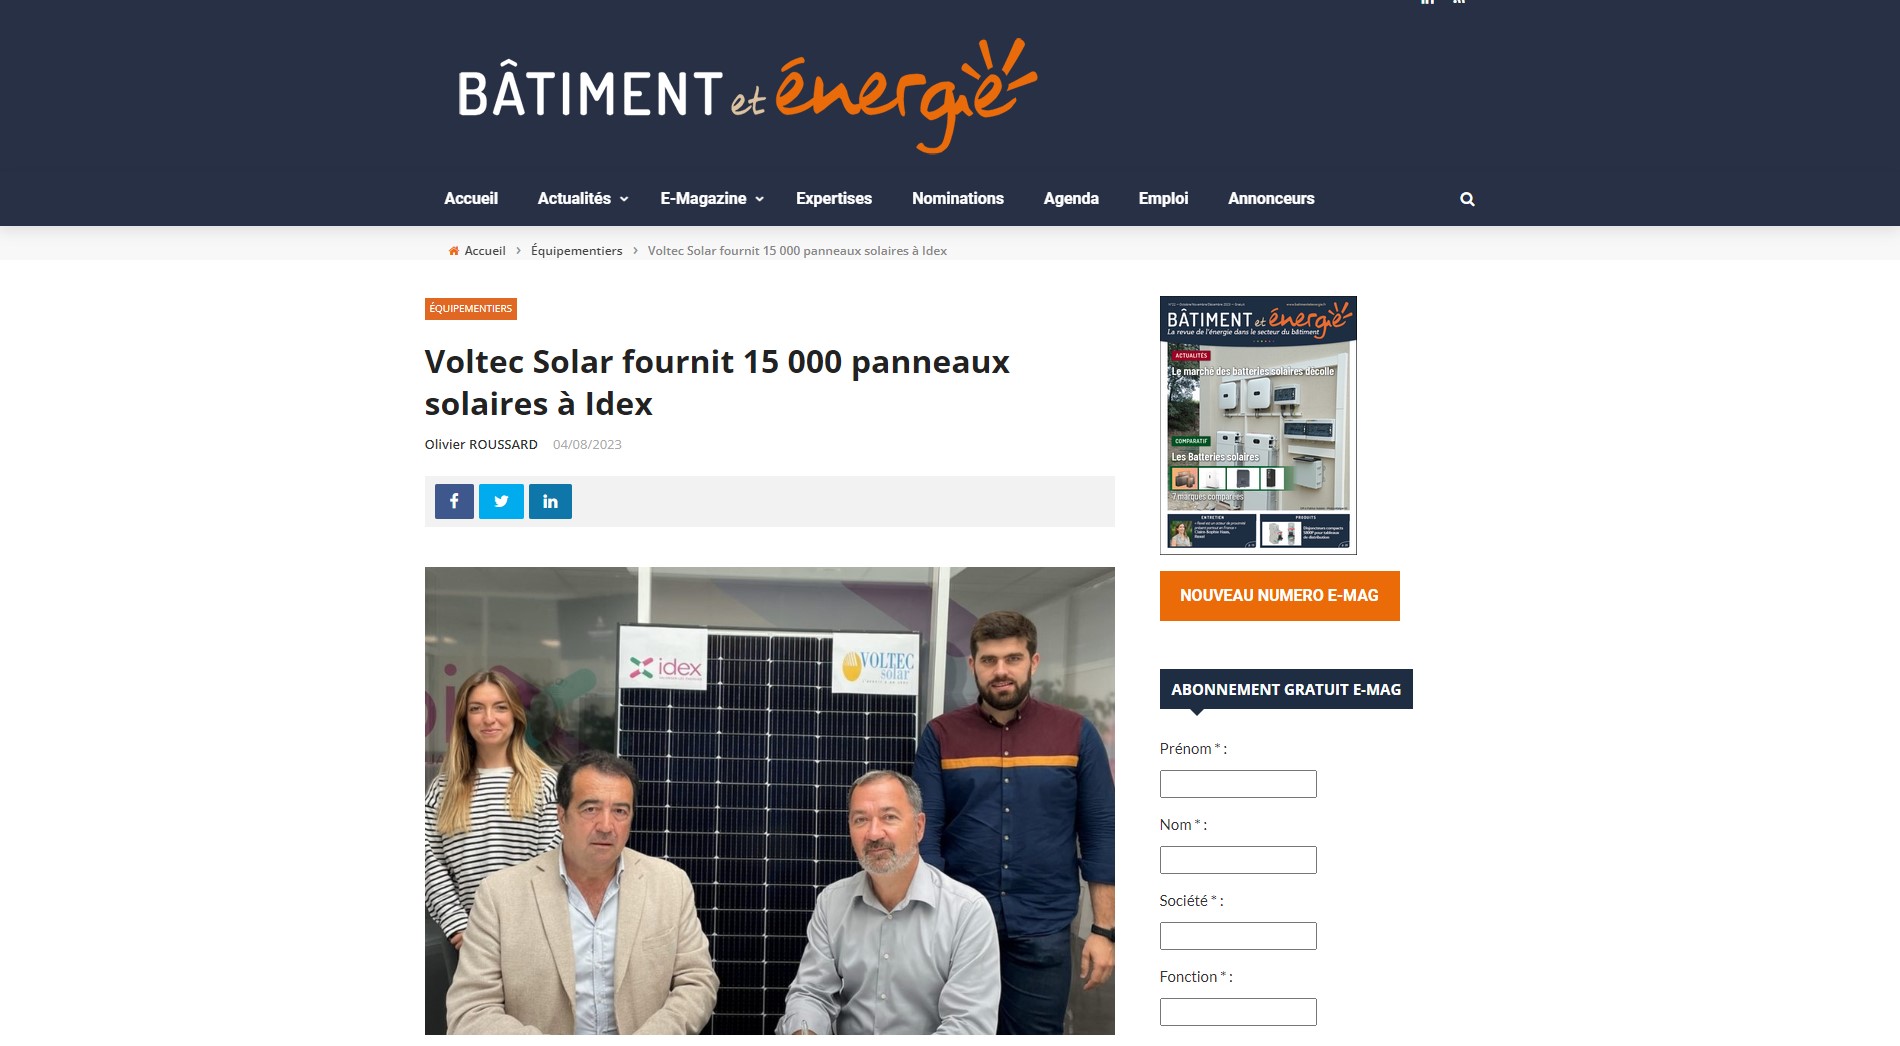
Task: Share article on Twitter
Action: tap(501, 501)
